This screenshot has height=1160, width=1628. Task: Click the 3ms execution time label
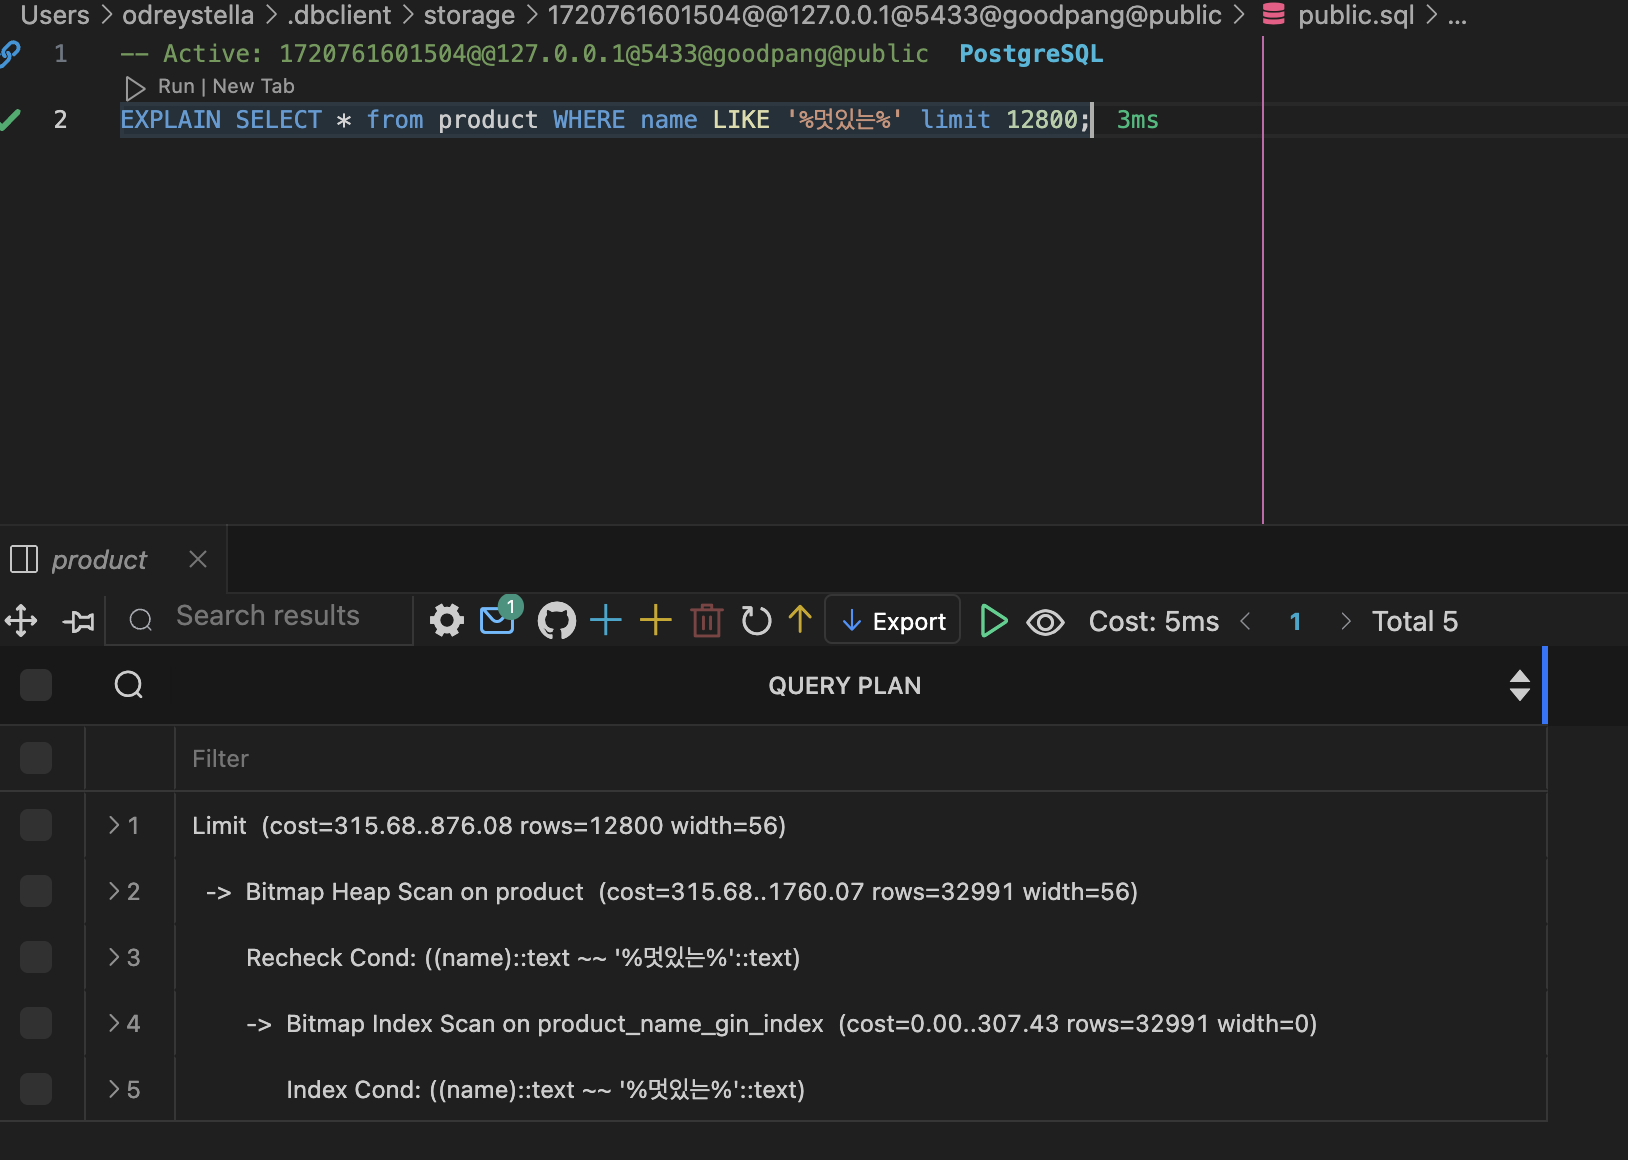[1137, 120]
